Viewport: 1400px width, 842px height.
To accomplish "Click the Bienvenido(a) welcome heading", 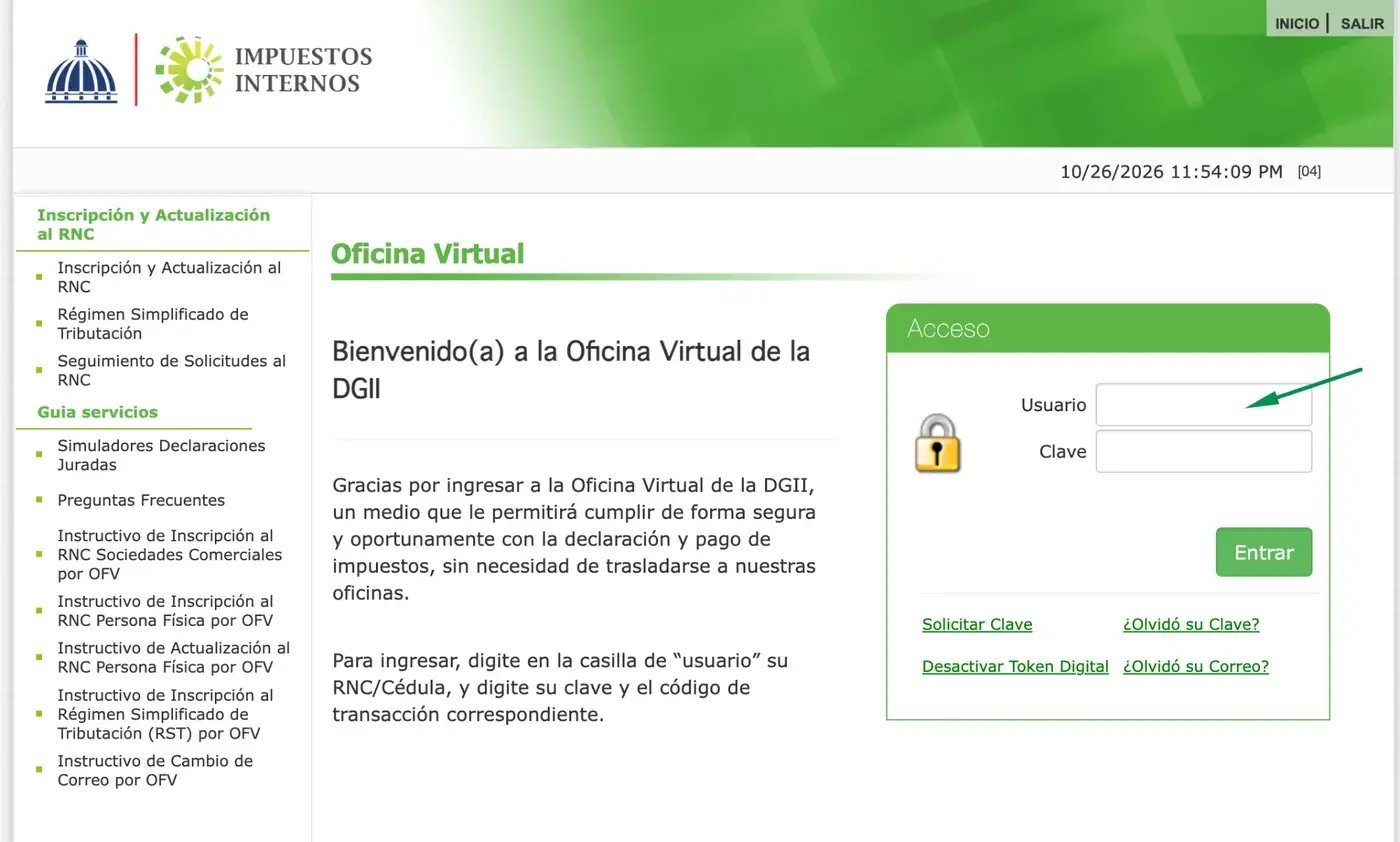I will pyautogui.click(x=571, y=370).
